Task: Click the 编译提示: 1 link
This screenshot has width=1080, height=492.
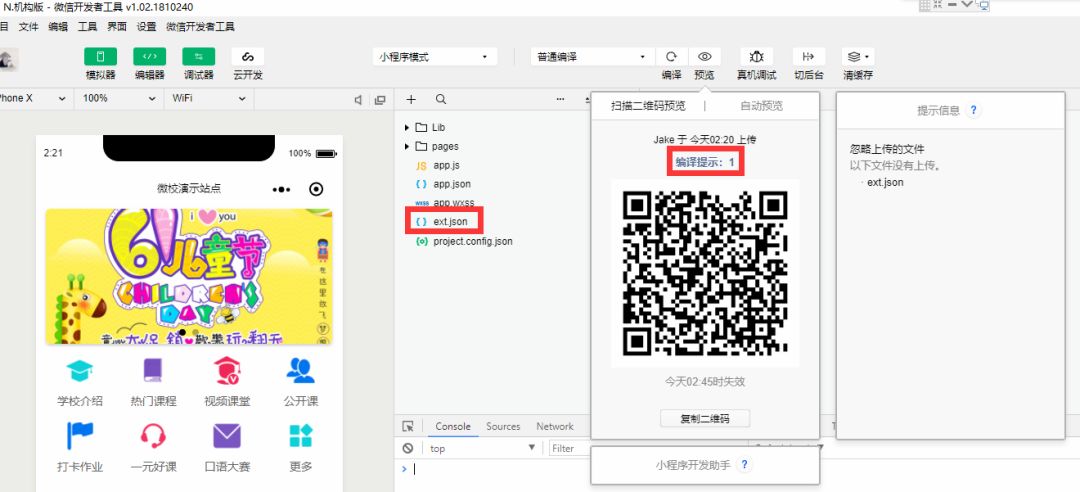Action: point(705,163)
